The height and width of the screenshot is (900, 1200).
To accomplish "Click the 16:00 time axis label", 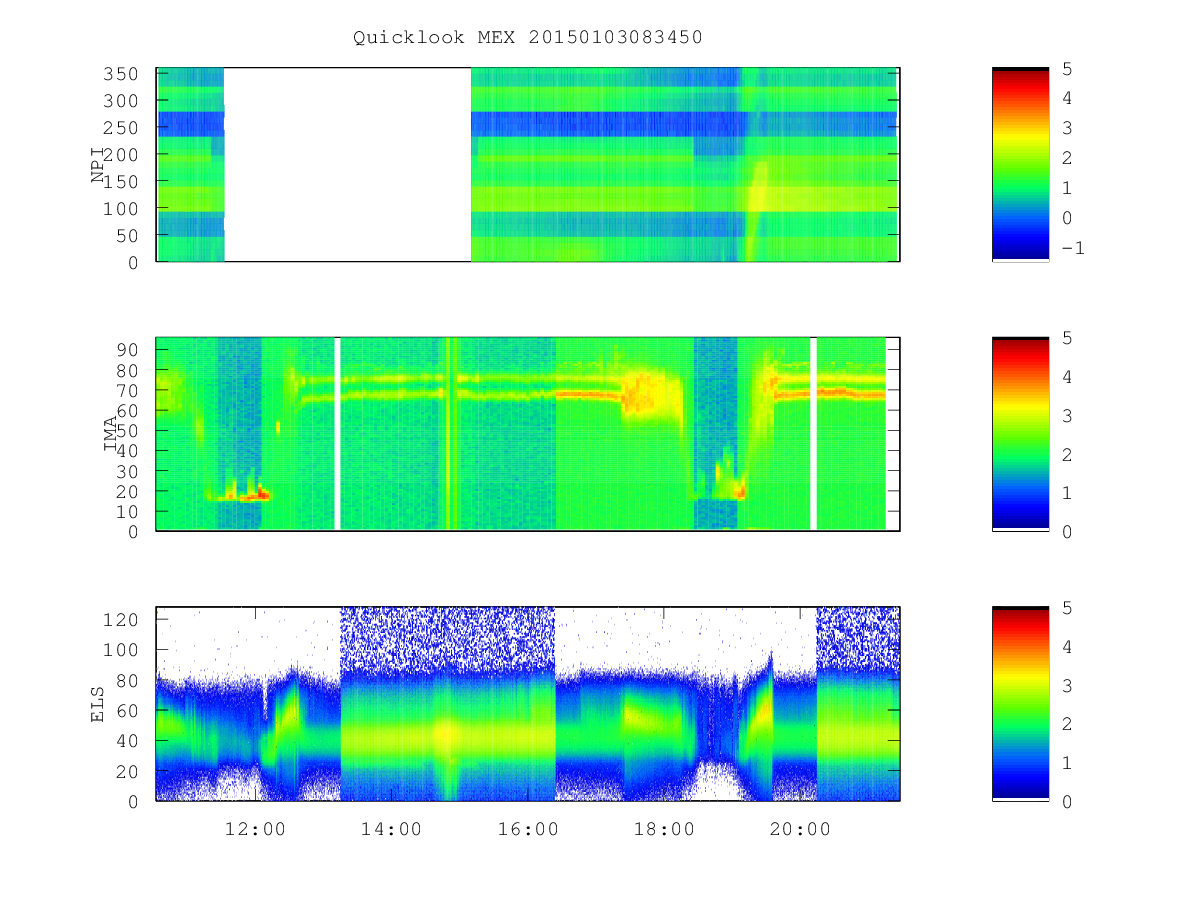I will pyautogui.click(x=528, y=828).
